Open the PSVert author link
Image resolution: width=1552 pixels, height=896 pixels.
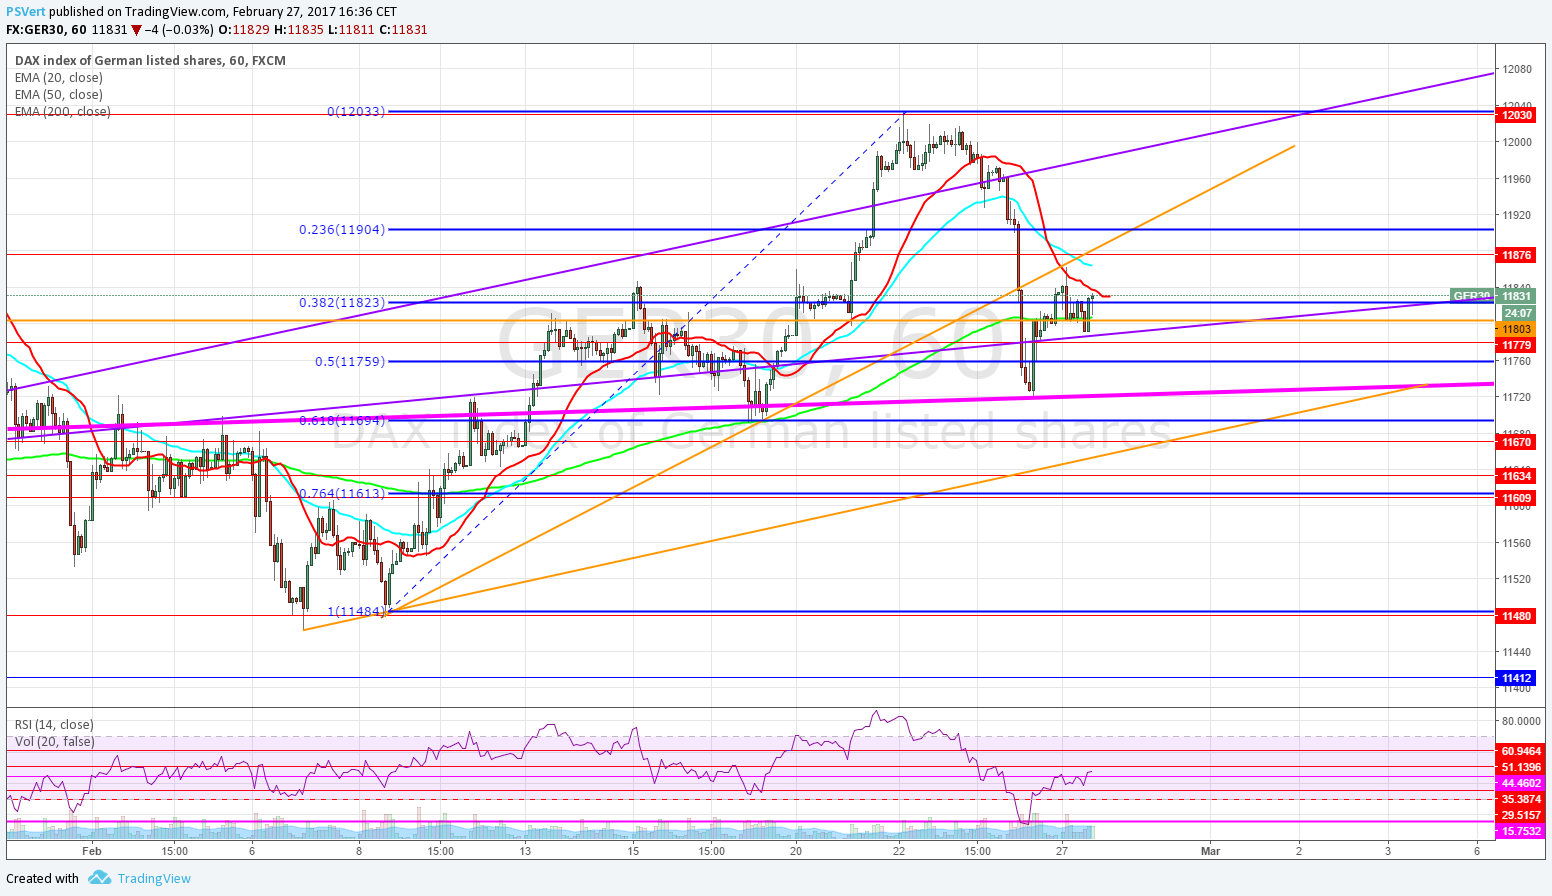[x=24, y=12]
